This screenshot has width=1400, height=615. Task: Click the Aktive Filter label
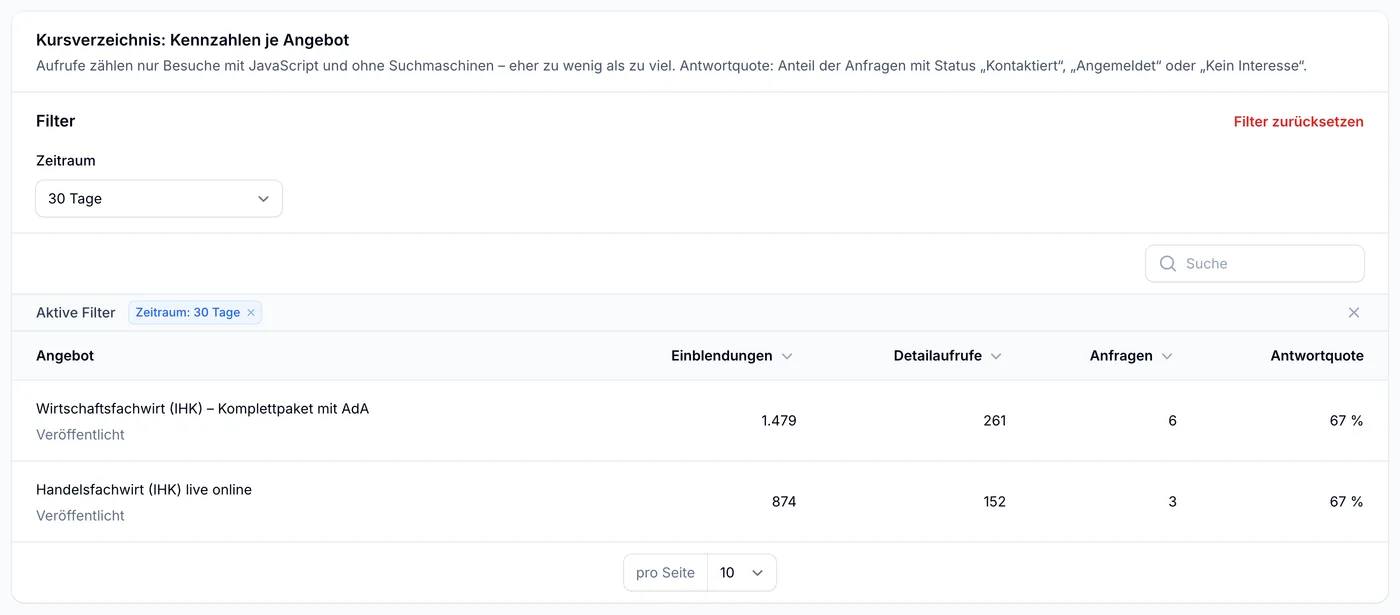[x=76, y=313]
